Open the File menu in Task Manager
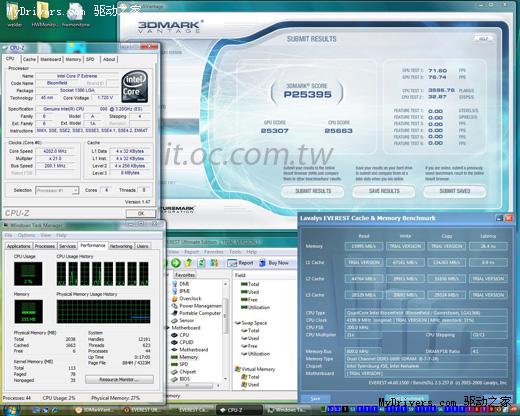 (8, 235)
